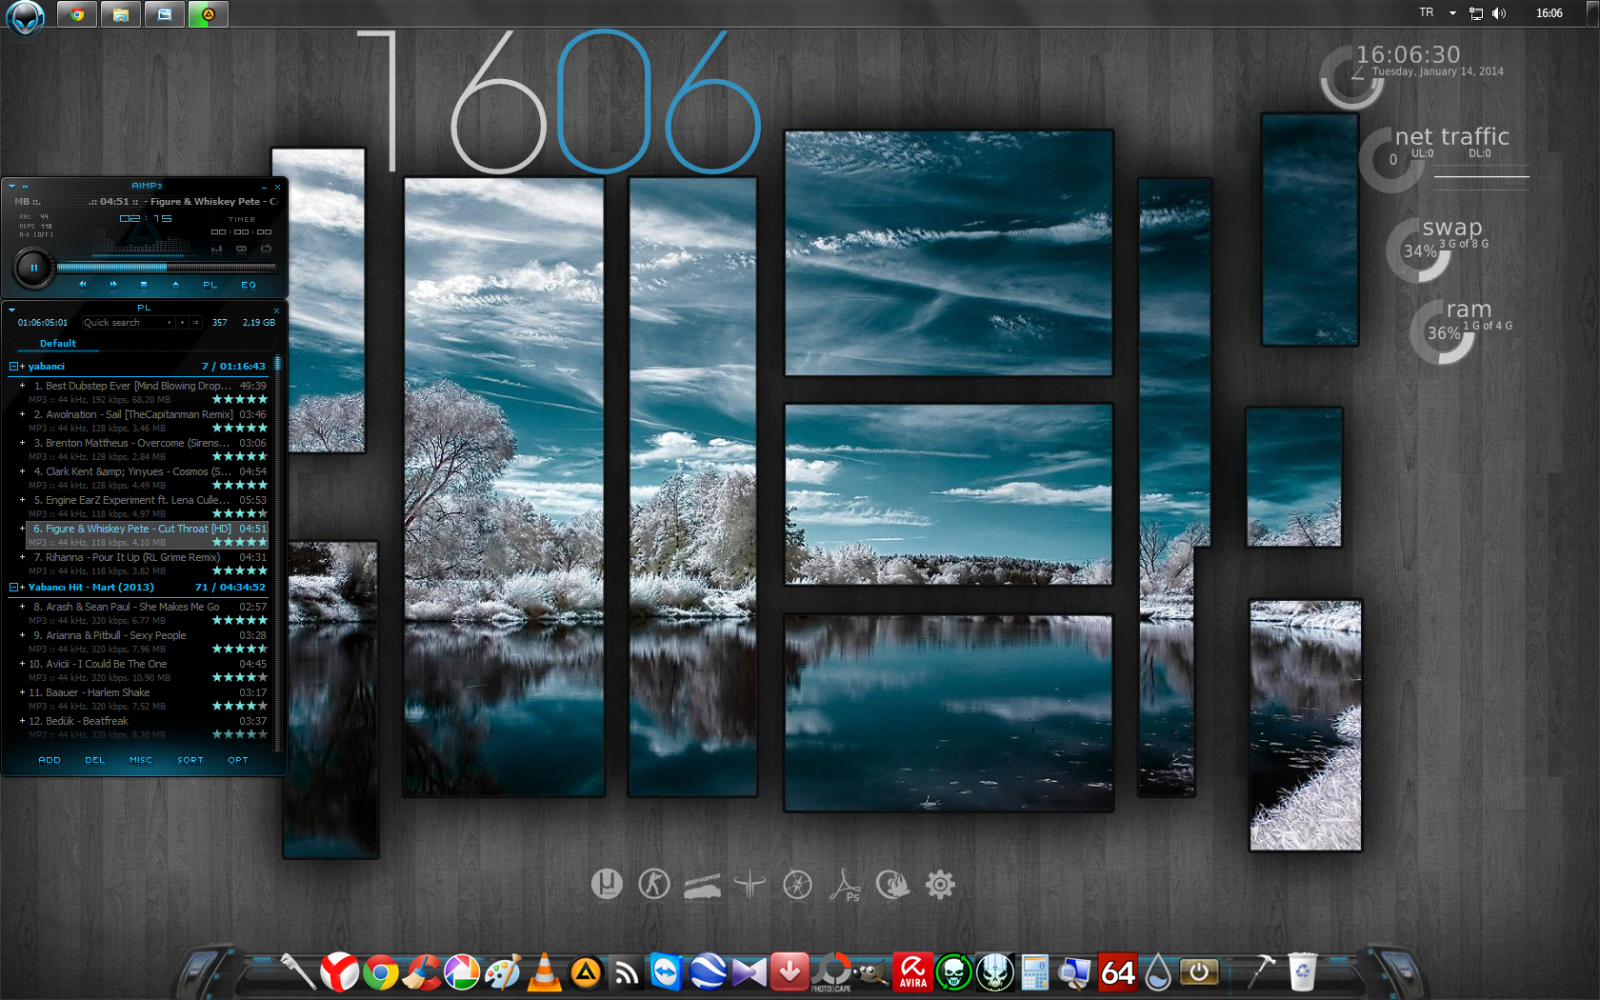Select track Engine EarZ Experiment

coord(146,506)
